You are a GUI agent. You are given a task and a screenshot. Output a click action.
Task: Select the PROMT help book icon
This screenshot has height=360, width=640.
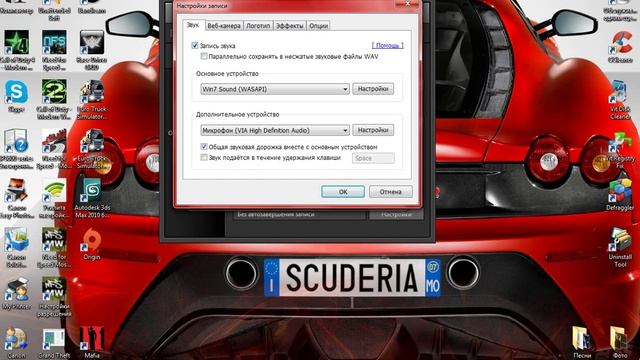tap(16, 141)
